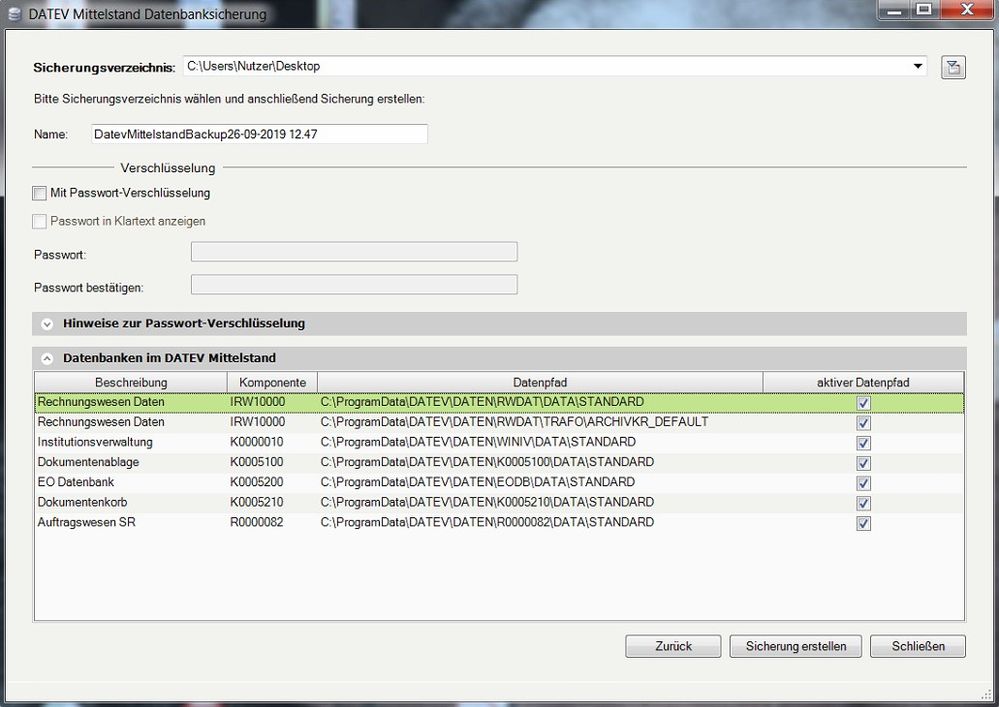Enable Mit Passwort-Verschlüsselung checkbox
999x707 pixels.
tap(40, 193)
